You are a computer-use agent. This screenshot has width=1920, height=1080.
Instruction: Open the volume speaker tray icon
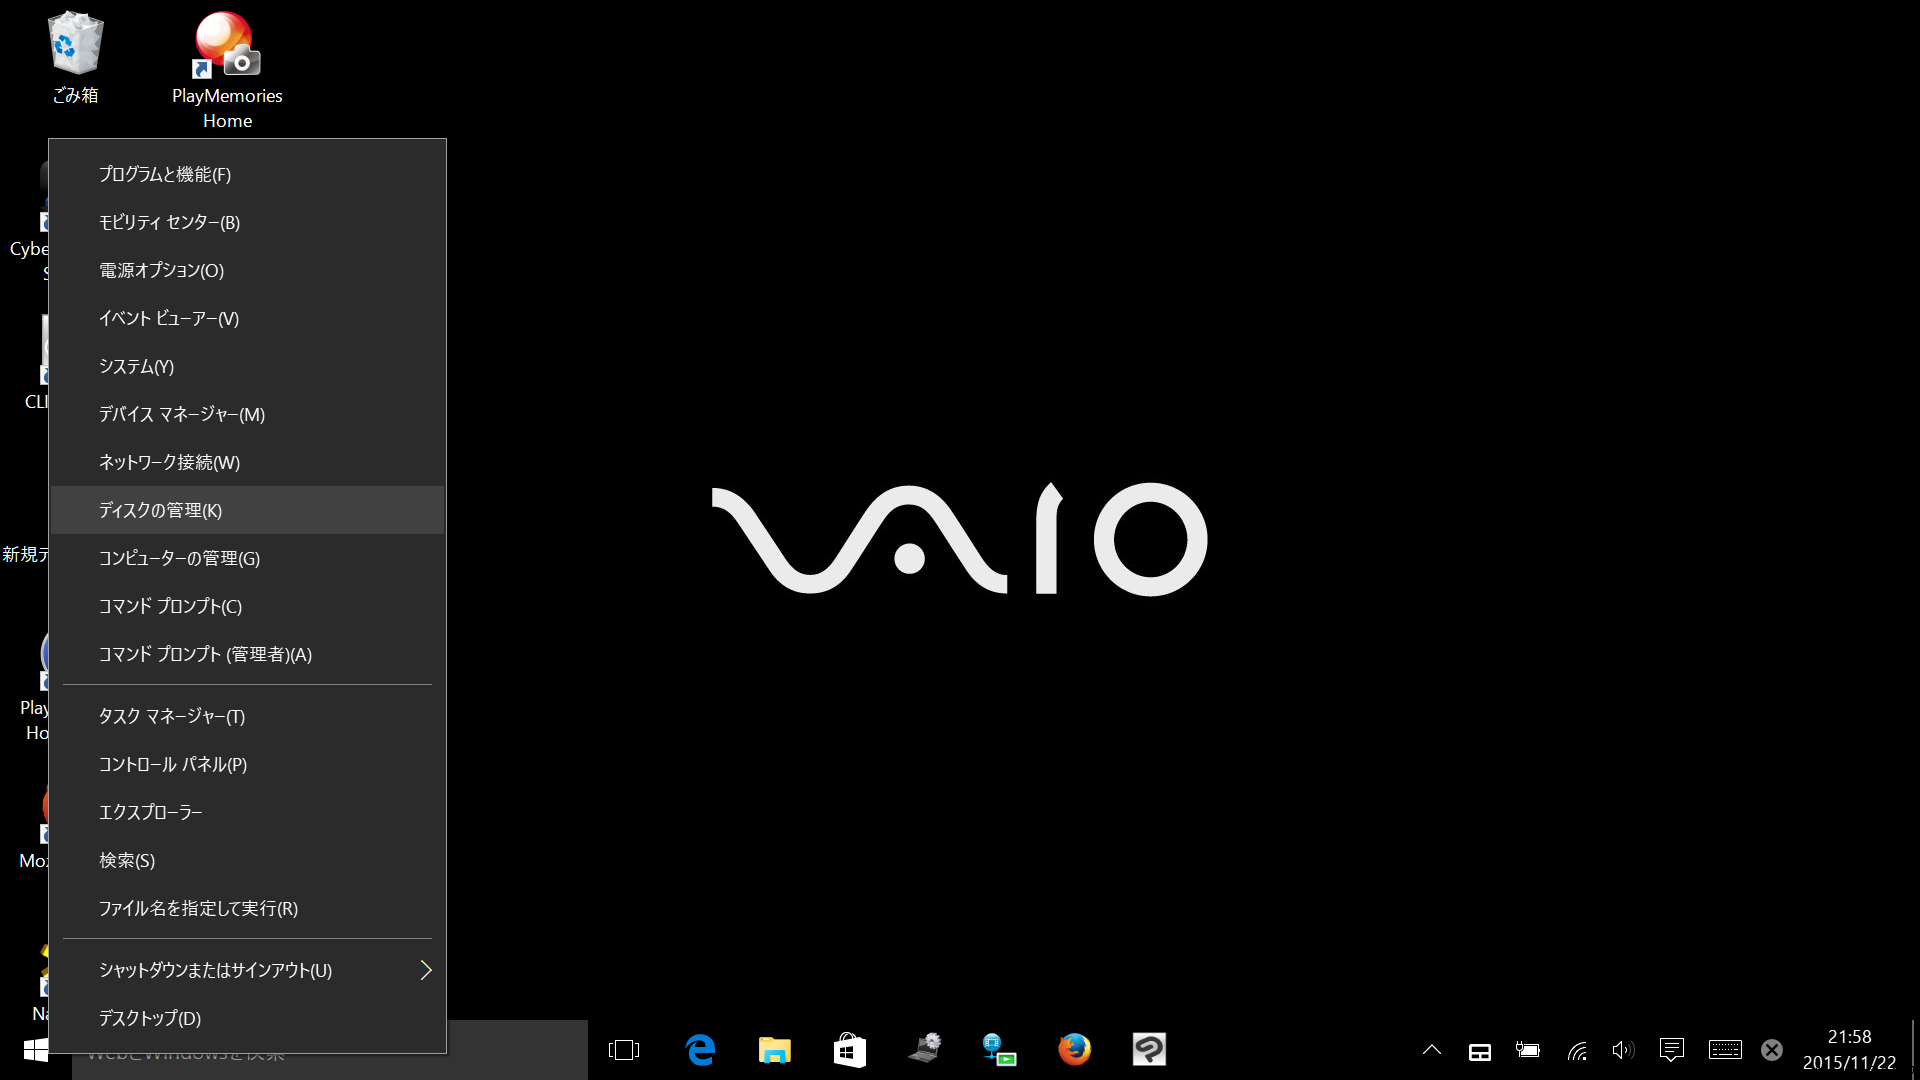[1623, 1050]
